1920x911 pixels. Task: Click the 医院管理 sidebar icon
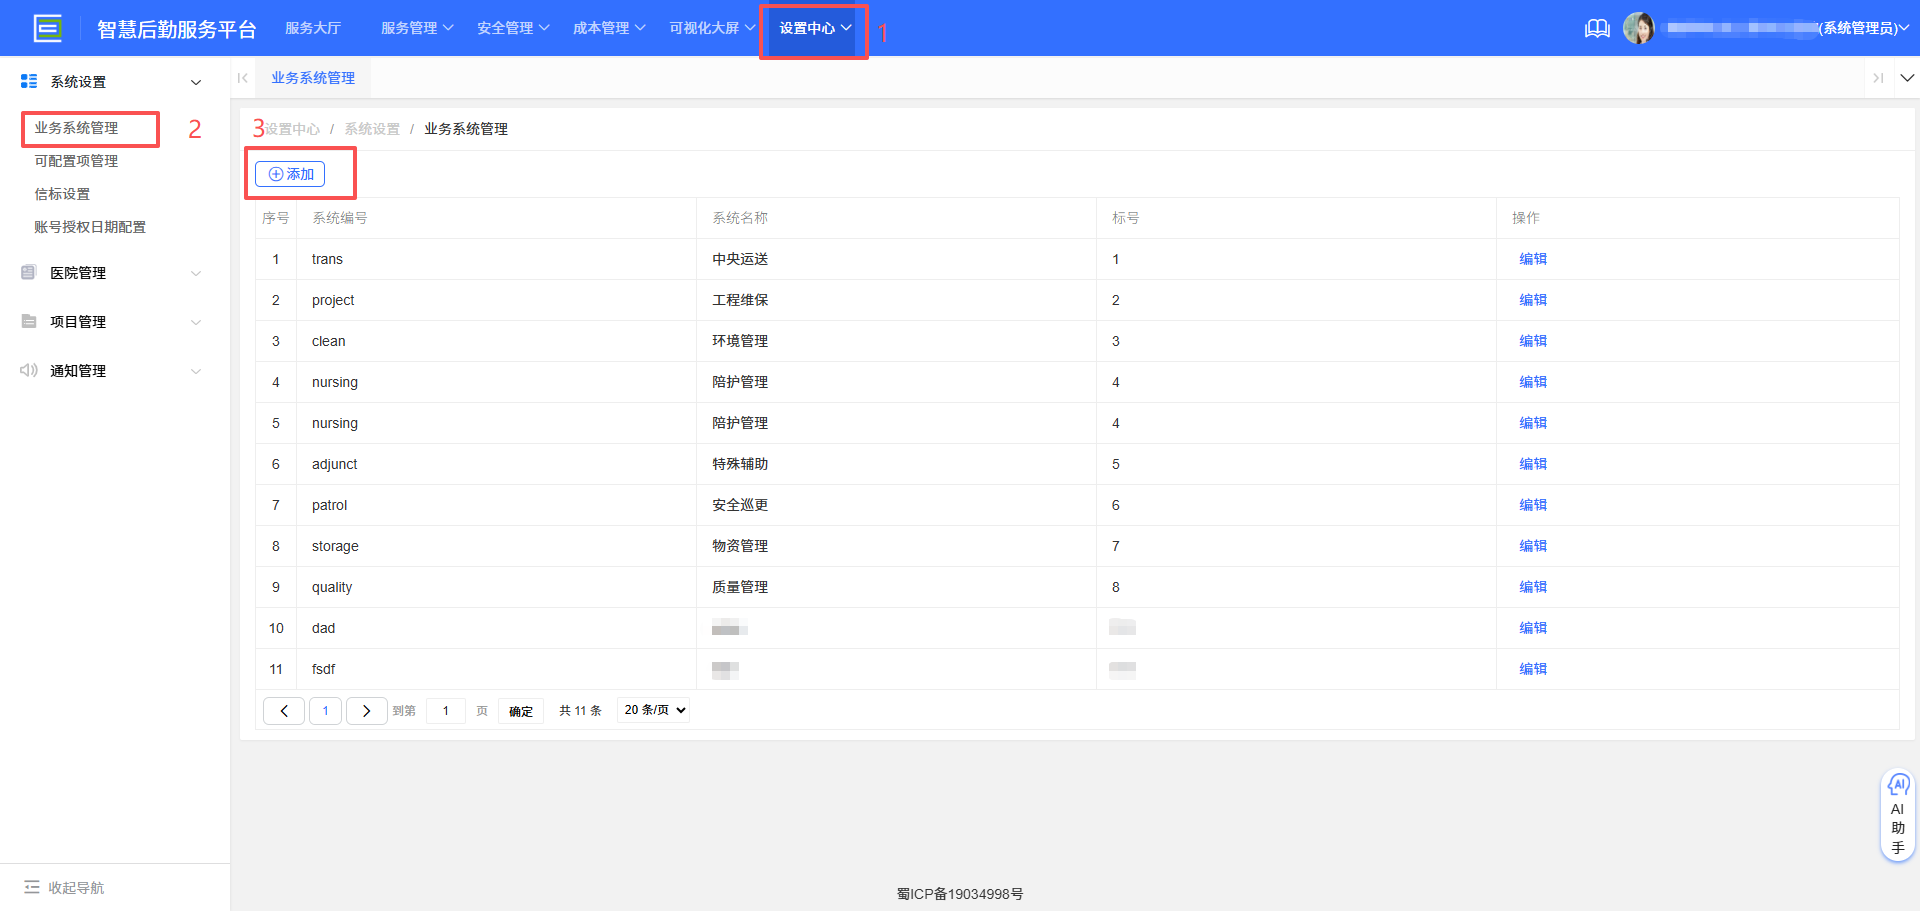tap(26, 272)
